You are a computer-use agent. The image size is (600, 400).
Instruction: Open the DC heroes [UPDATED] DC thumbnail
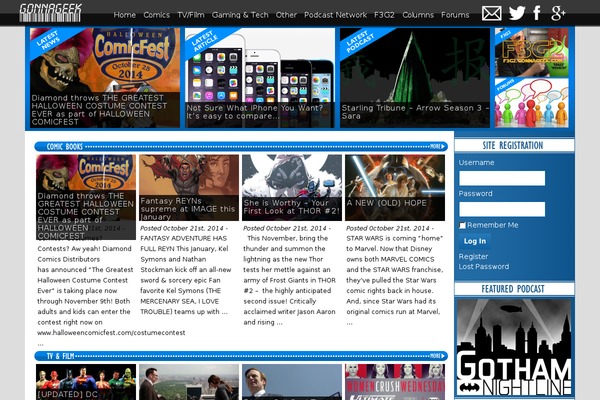point(86,382)
